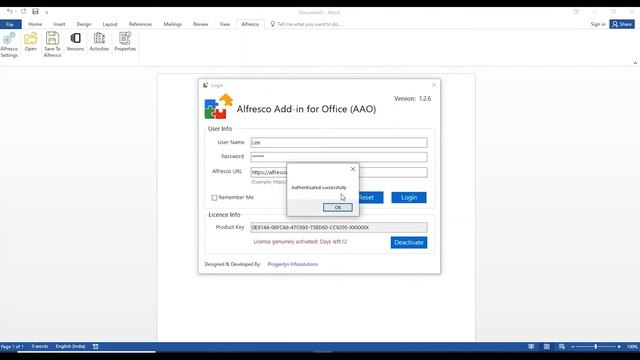Image resolution: width=640 pixels, height=360 pixels.
Task: Switch to the Layout tab
Action: coord(109,24)
